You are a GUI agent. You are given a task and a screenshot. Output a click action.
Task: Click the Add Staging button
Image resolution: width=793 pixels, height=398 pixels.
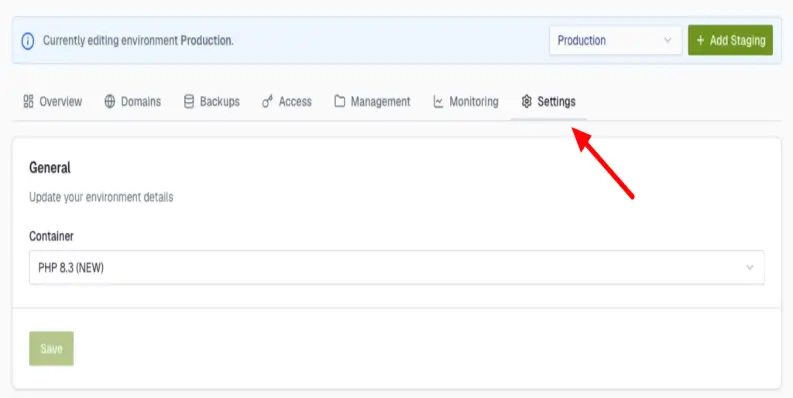pyautogui.click(x=730, y=40)
